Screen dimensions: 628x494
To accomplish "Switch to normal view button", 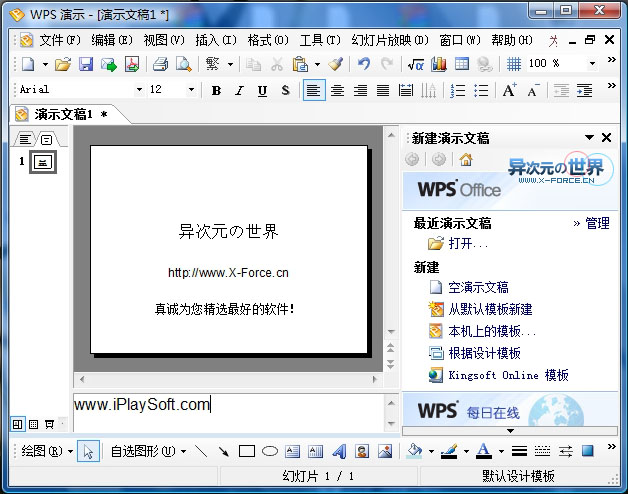I will [x=18, y=424].
